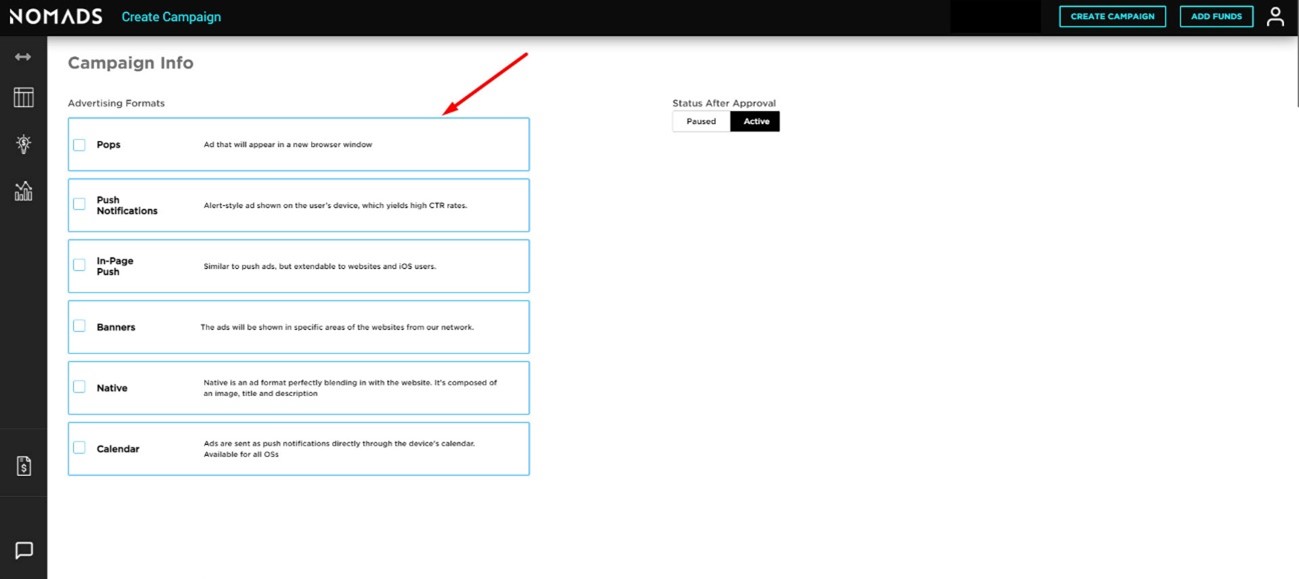The height and width of the screenshot is (579, 1299).
Task: Open the lightbulb insights icon in sidebar
Action: [23, 144]
